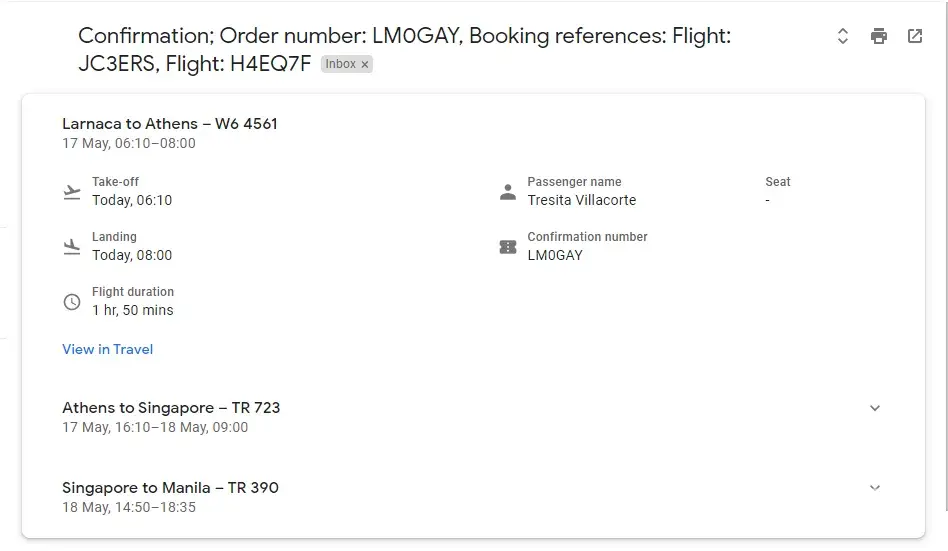Click the email subject line title
The height and width of the screenshot is (551, 948).
pos(404,36)
